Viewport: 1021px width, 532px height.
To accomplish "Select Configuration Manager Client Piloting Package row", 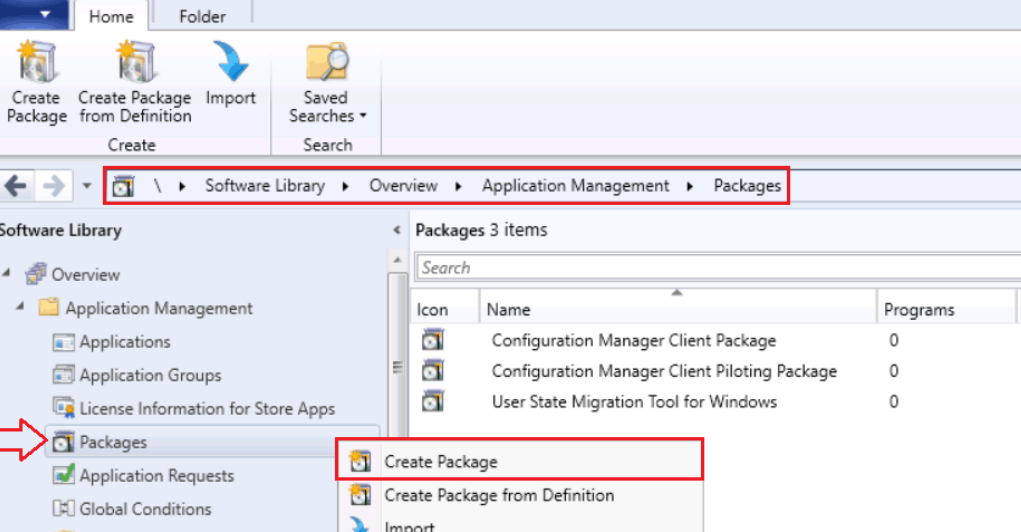I will (716, 371).
